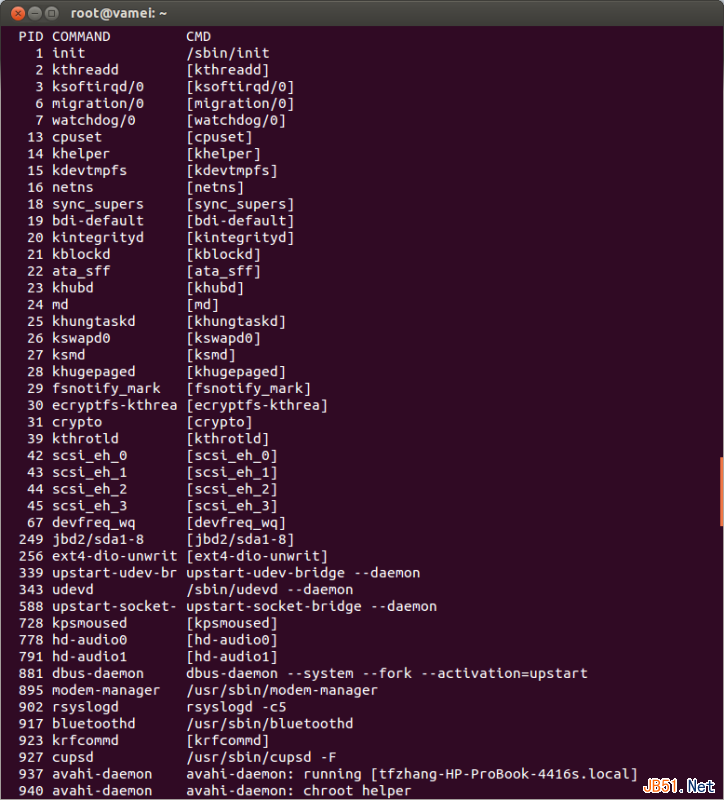Click the COMMAND column header
The image size is (724, 800).
(81, 36)
